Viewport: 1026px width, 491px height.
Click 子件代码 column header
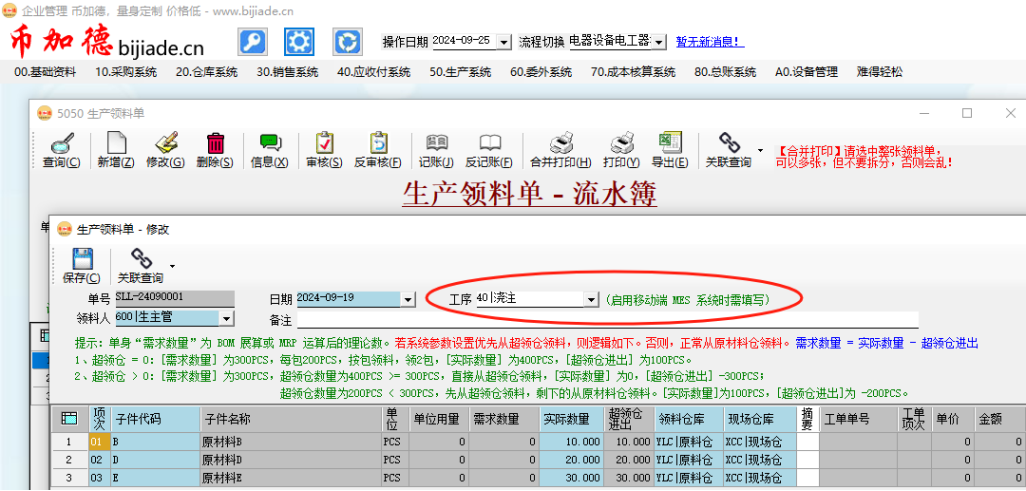[156, 419]
